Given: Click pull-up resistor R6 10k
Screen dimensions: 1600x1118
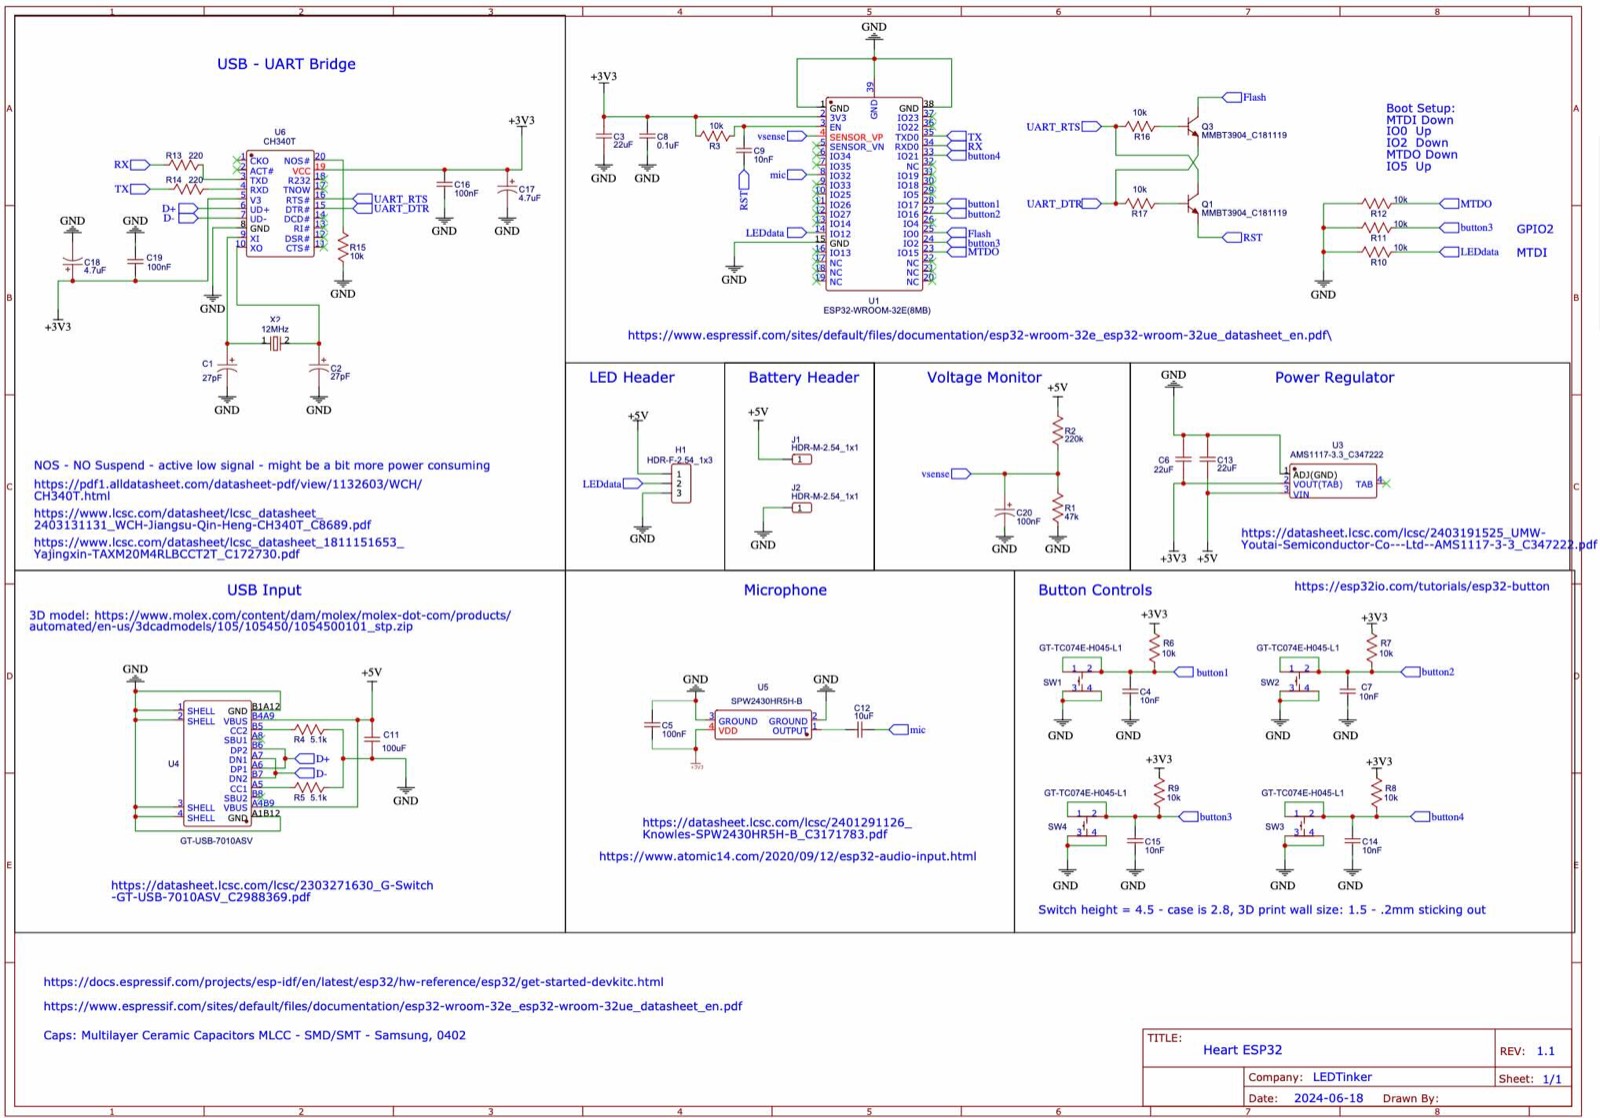Looking at the screenshot, I should pos(1155,648).
